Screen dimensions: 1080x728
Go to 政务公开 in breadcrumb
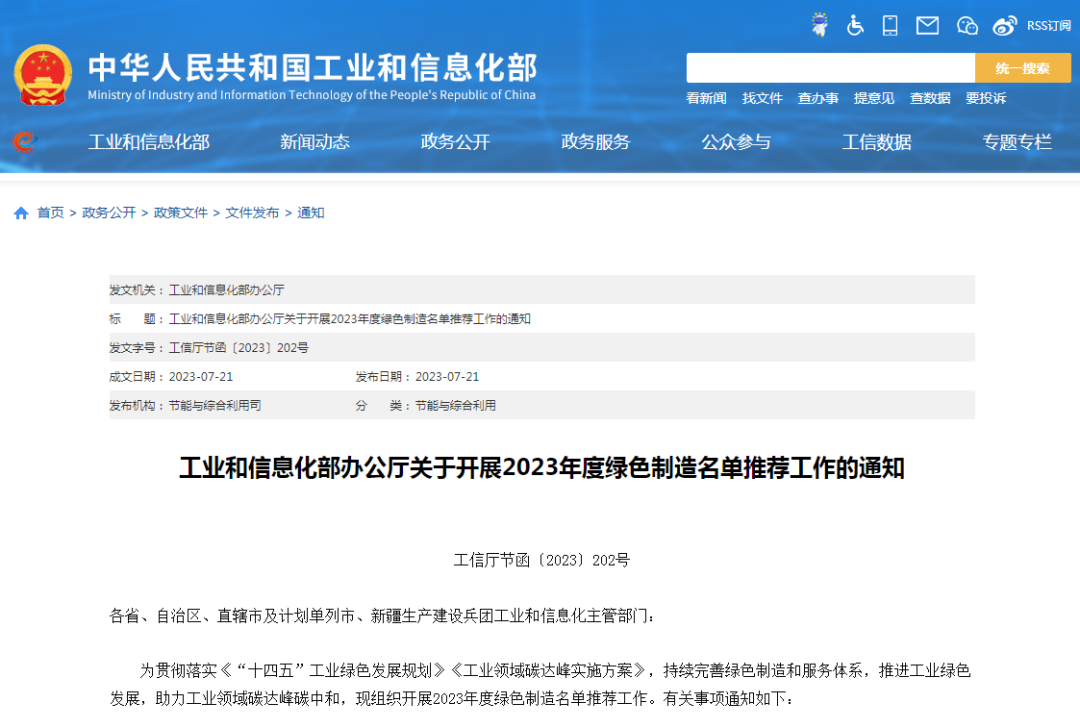pyautogui.click(x=109, y=213)
